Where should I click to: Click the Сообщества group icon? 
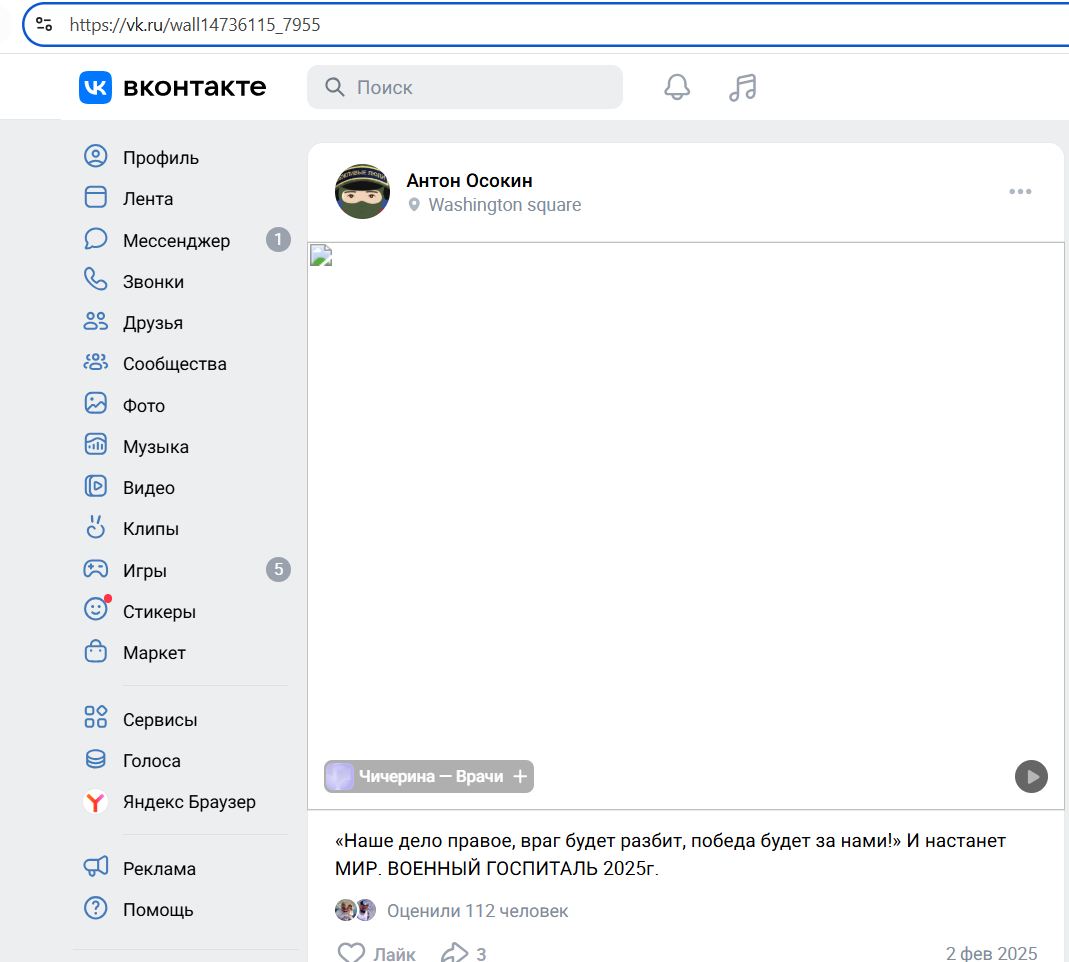tap(95, 363)
